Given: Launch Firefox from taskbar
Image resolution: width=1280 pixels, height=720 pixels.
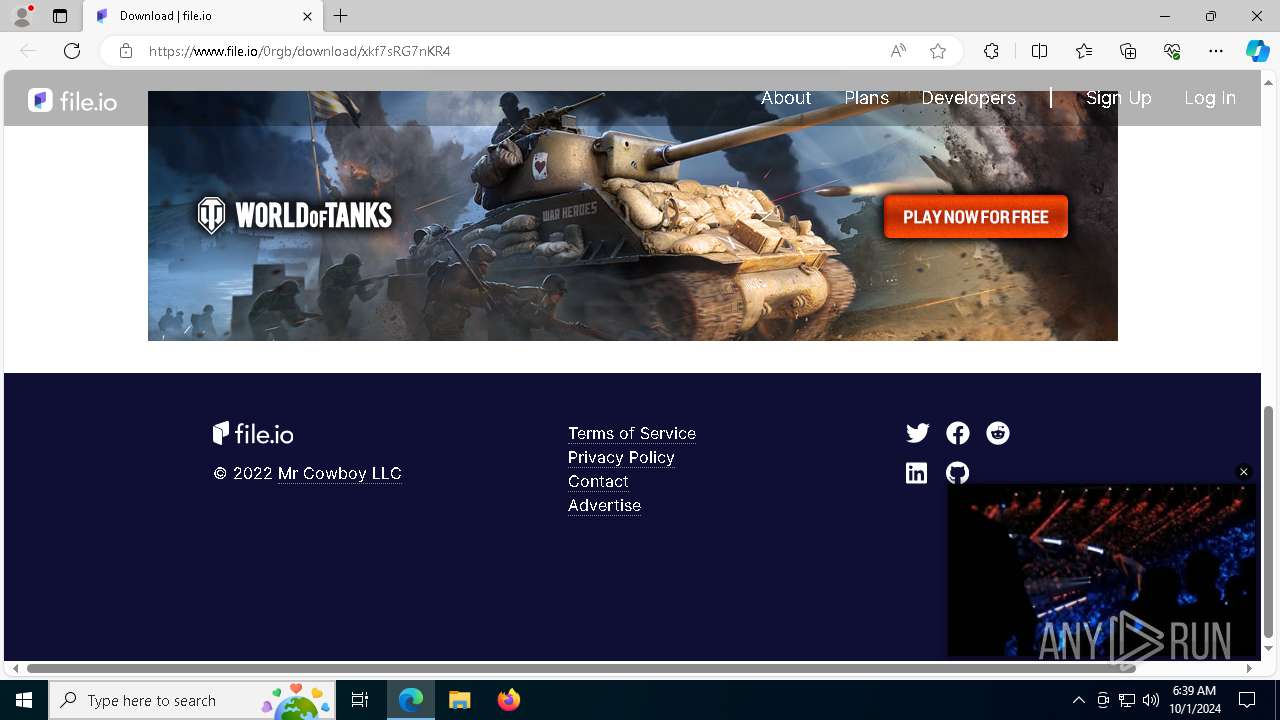Looking at the screenshot, I should pos(509,700).
